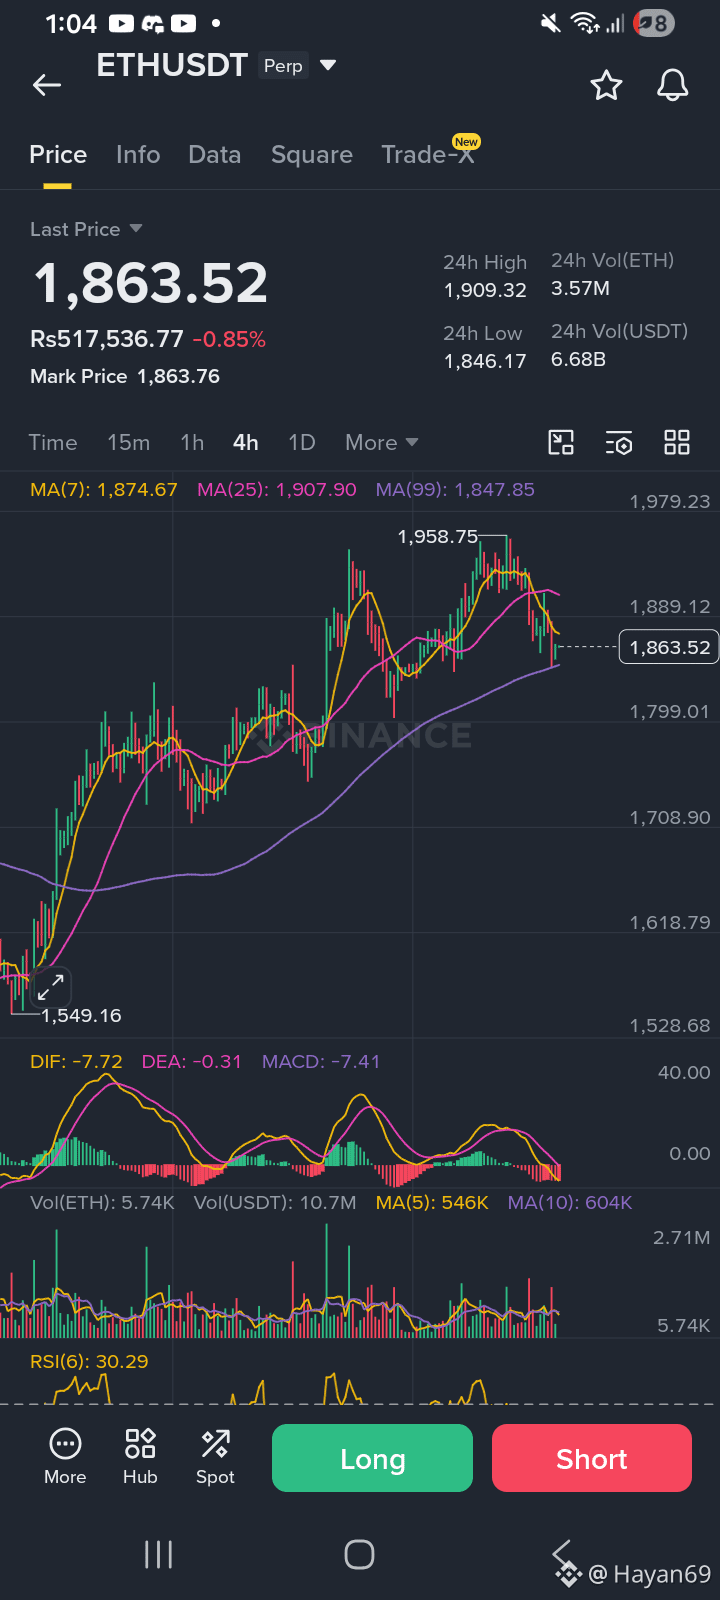Viewport: 720px width, 1600px height.
Task: Tap the red Short button
Action: coord(592,1458)
